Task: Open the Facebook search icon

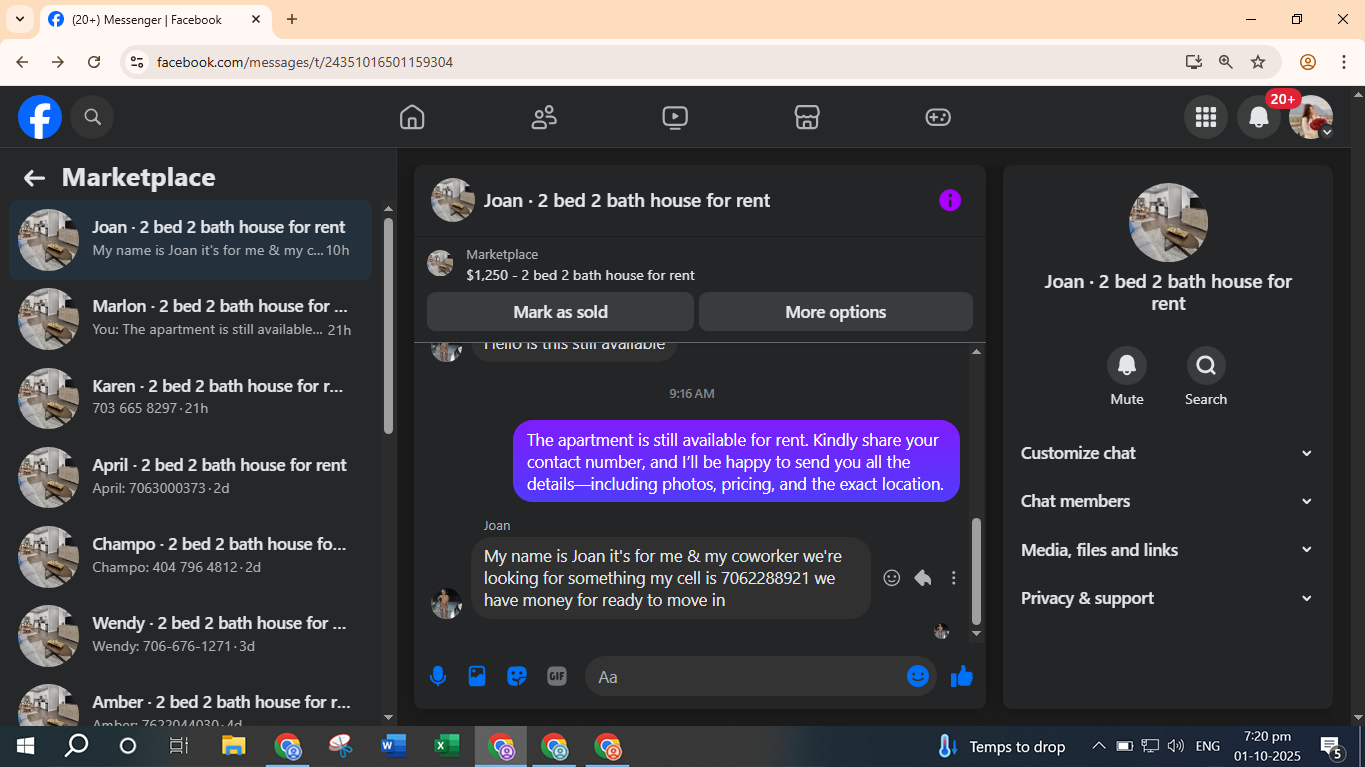Action: click(92, 117)
